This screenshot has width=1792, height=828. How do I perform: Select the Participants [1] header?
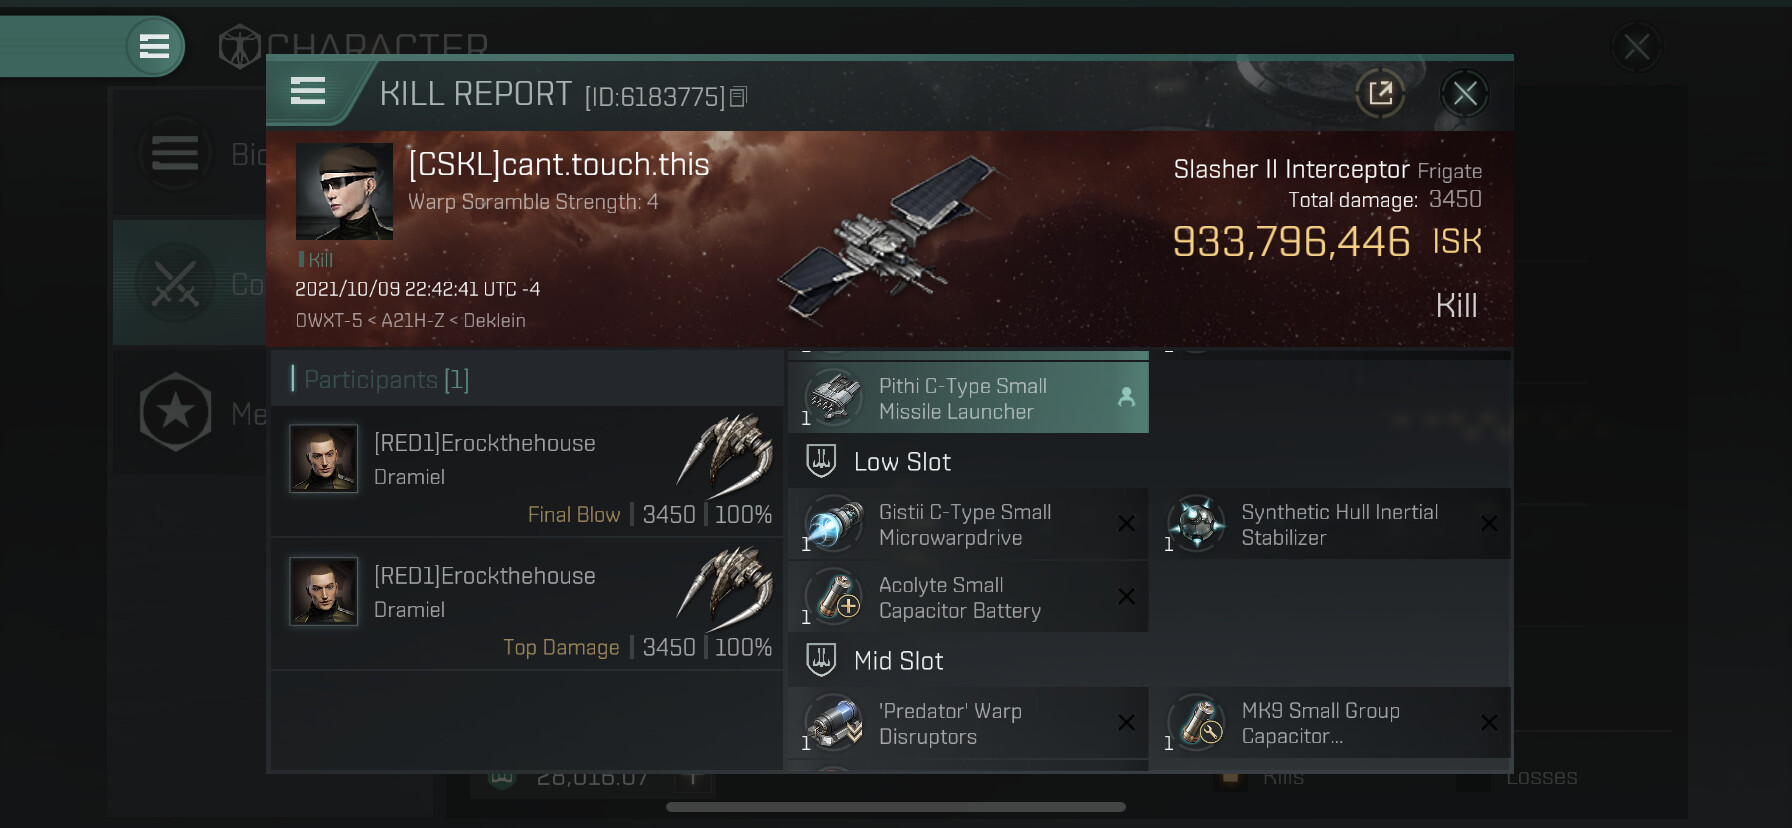coord(386,380)
